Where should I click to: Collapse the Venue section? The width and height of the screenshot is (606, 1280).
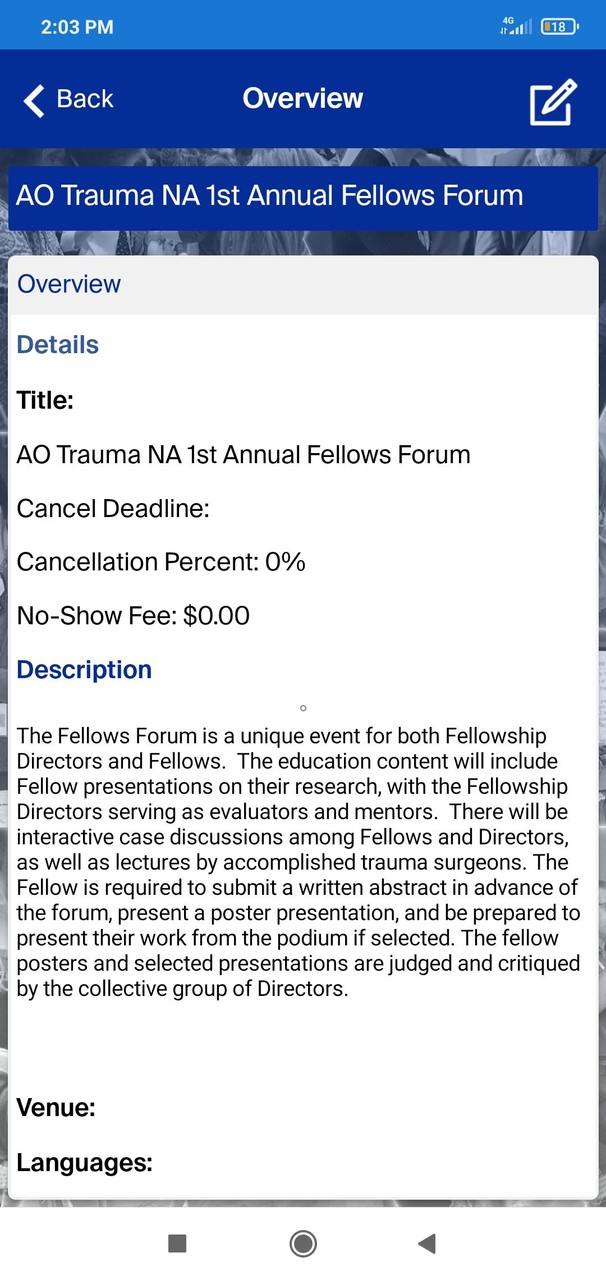(55, 1107)
